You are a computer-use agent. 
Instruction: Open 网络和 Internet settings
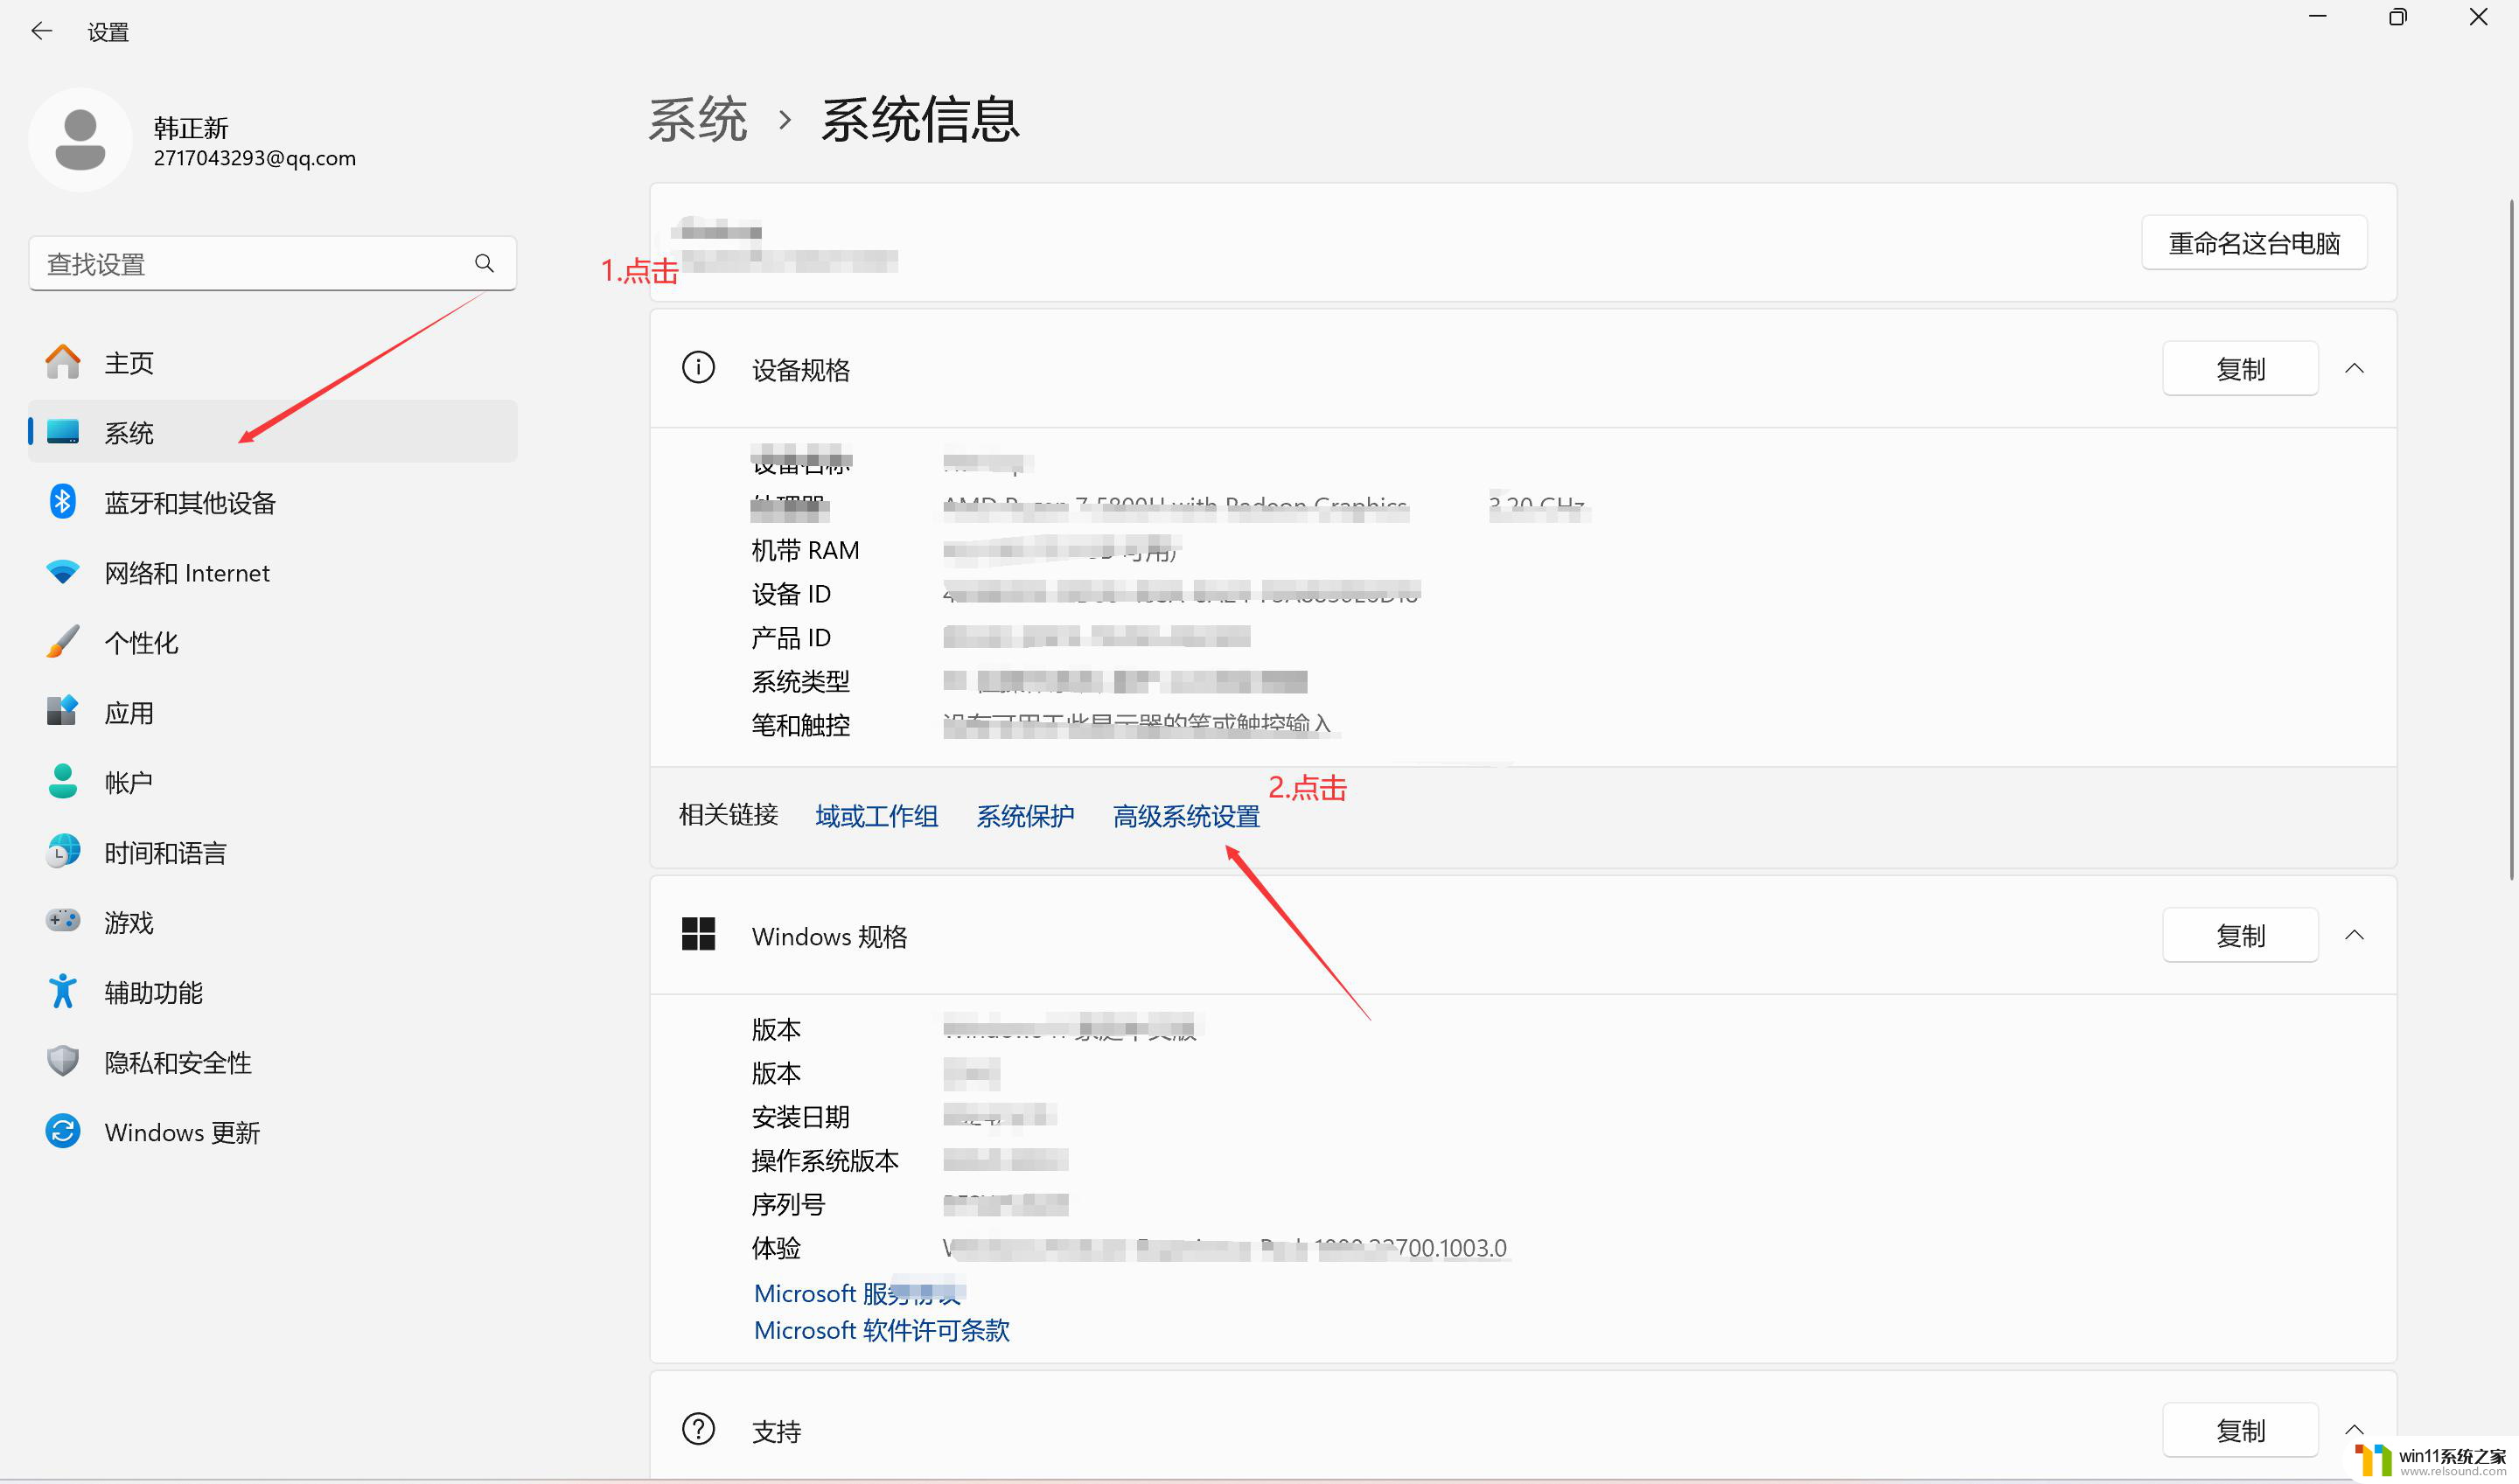point(273,572)
